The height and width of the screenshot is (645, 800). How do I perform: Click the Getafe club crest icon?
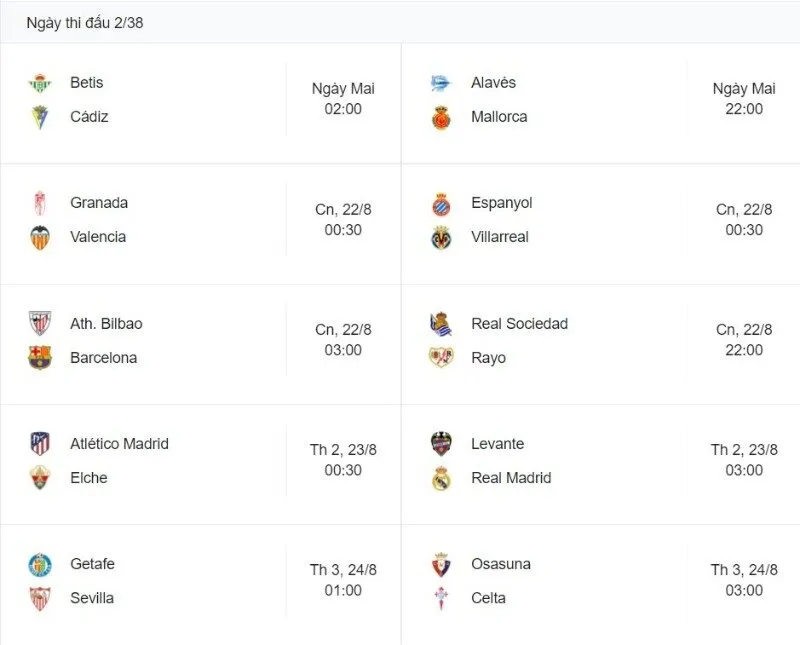pyautogui.click(x=39, y=564)
